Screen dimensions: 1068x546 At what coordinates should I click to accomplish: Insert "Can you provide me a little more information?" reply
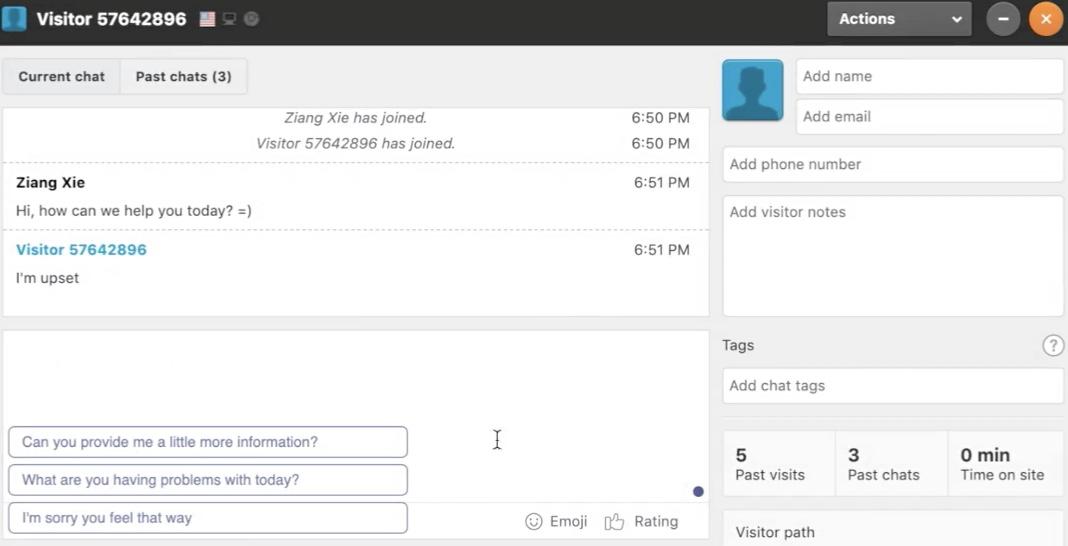208,442
